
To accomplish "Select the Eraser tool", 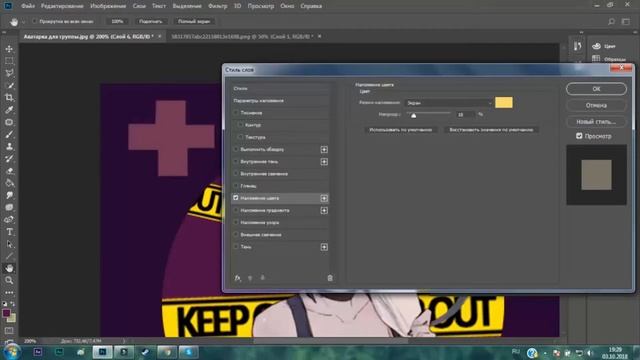I will (x=9, y=171).
